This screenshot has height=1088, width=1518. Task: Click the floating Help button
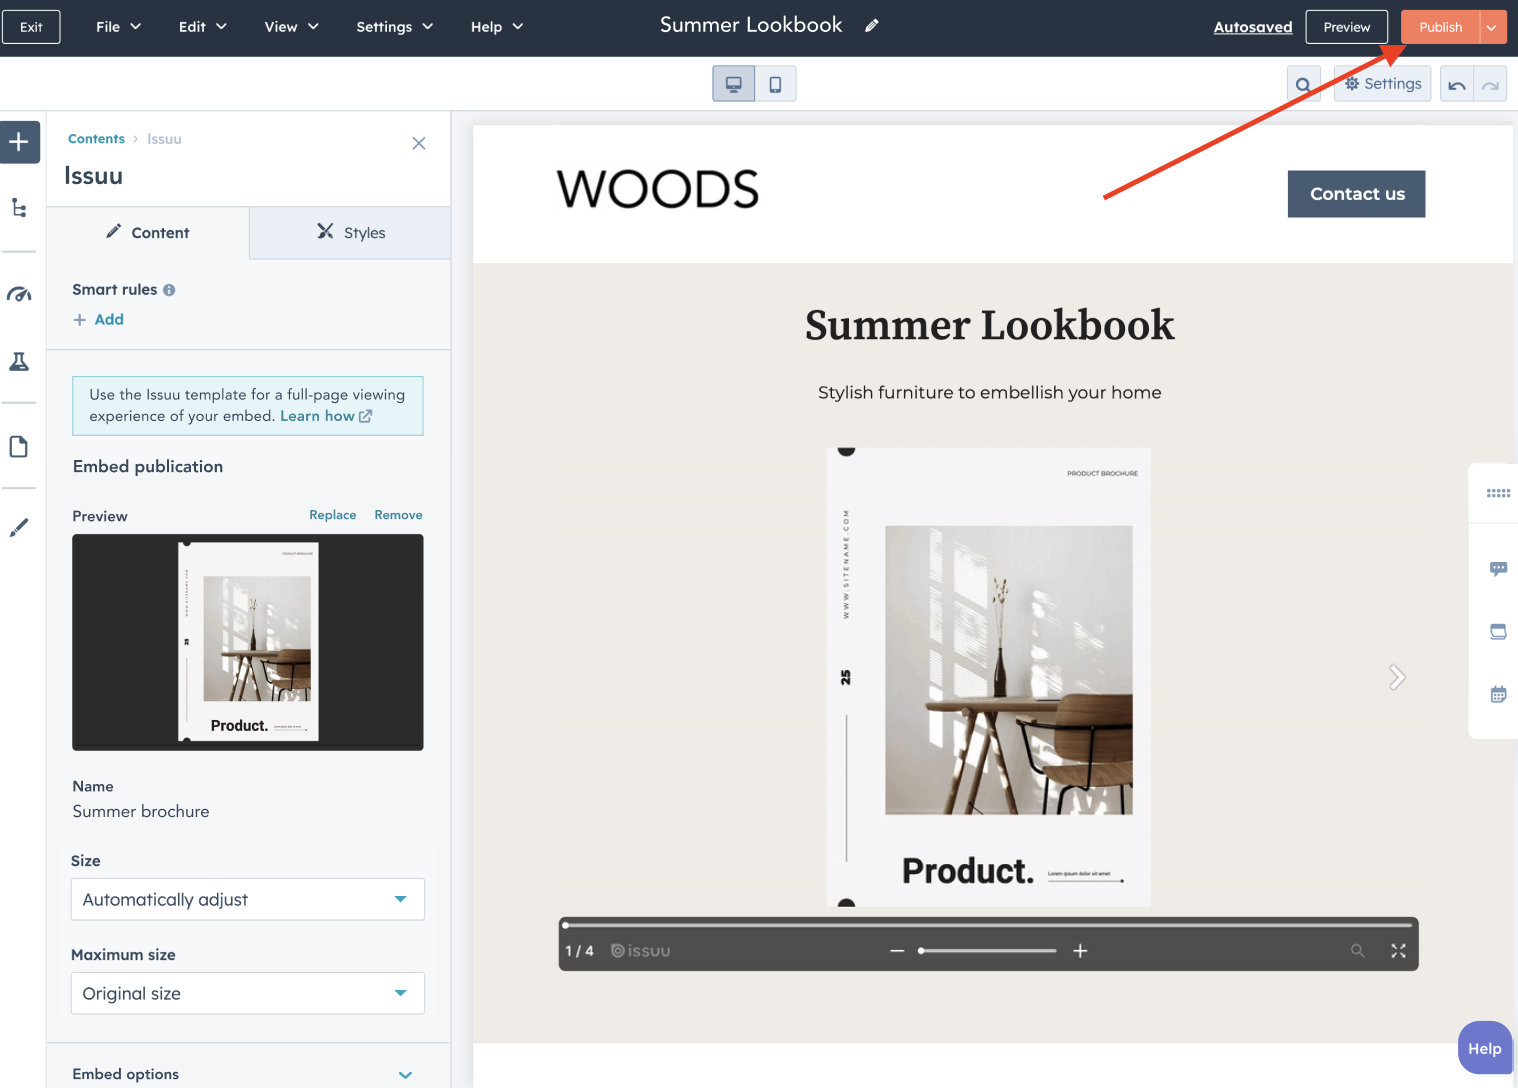coord(1485,1048)
